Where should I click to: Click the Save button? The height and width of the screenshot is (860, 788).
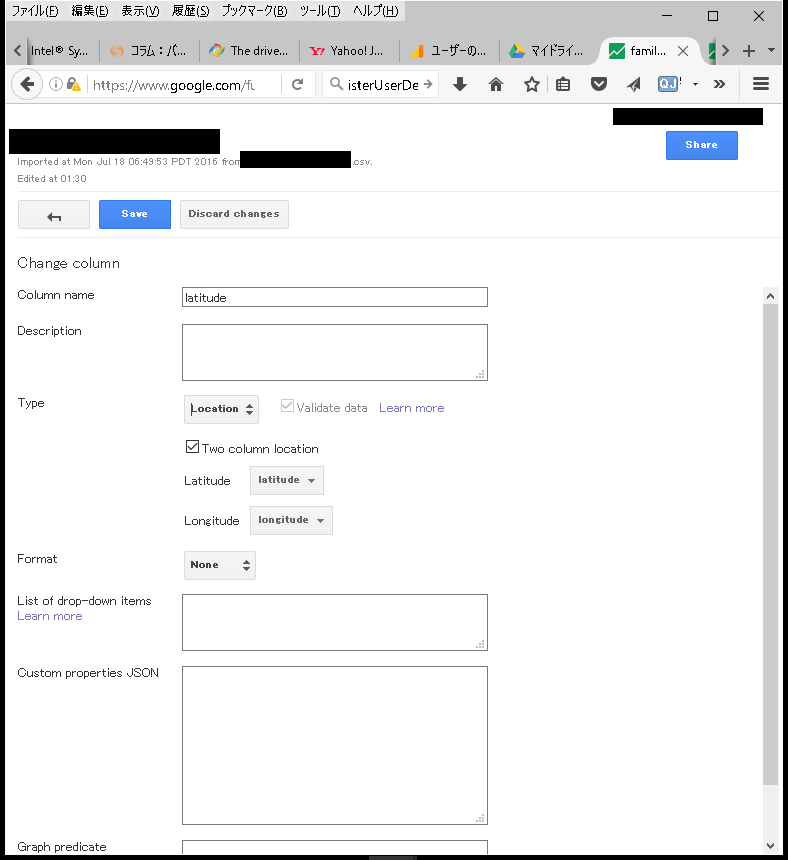coord(135,214)
